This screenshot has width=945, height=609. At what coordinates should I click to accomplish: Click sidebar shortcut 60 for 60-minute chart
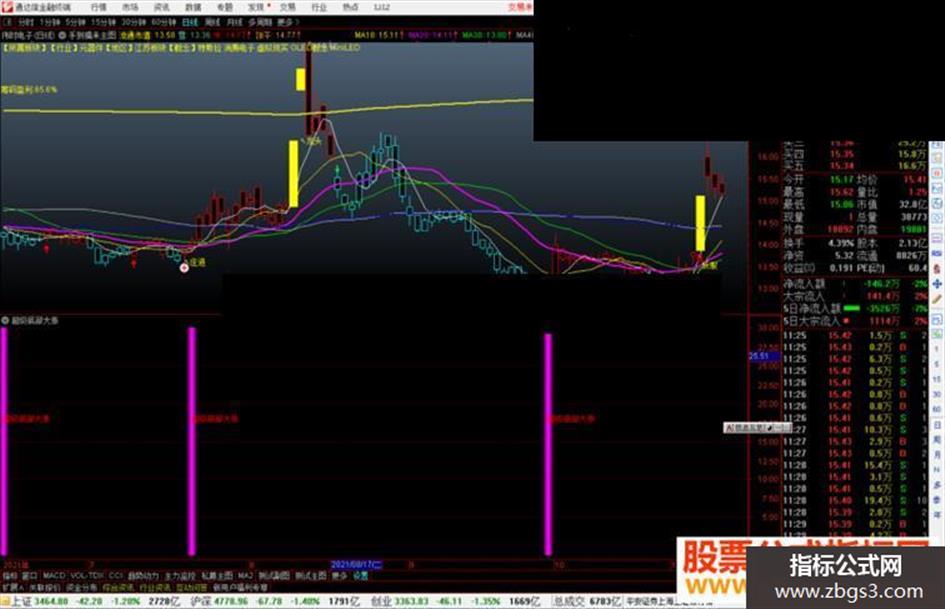point(937,409)
